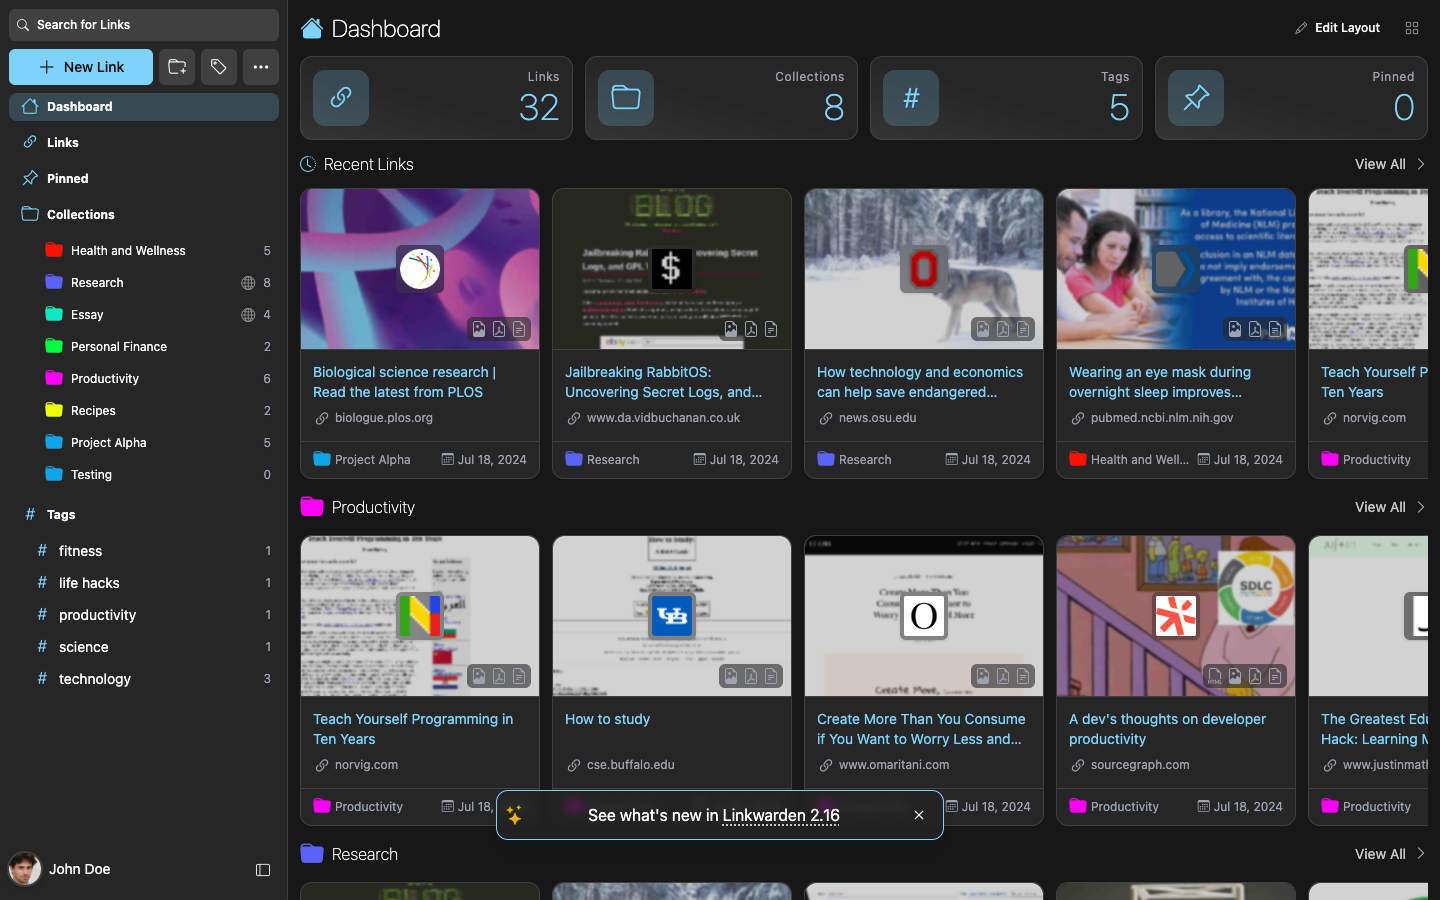Click the public globe icon next to Essay collection

click(x=248, y=315)
